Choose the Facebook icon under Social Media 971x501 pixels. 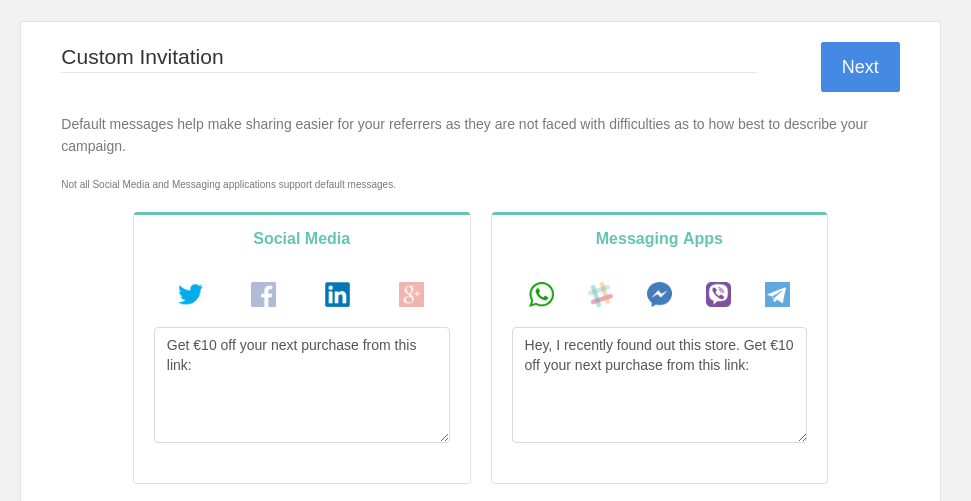click(x=263, y=295)
